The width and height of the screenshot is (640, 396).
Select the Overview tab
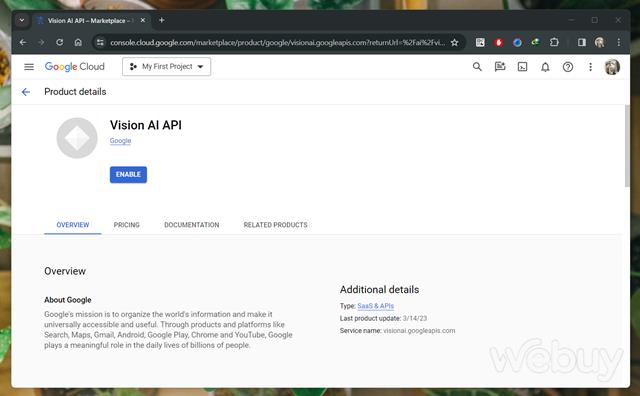(73, 225)
